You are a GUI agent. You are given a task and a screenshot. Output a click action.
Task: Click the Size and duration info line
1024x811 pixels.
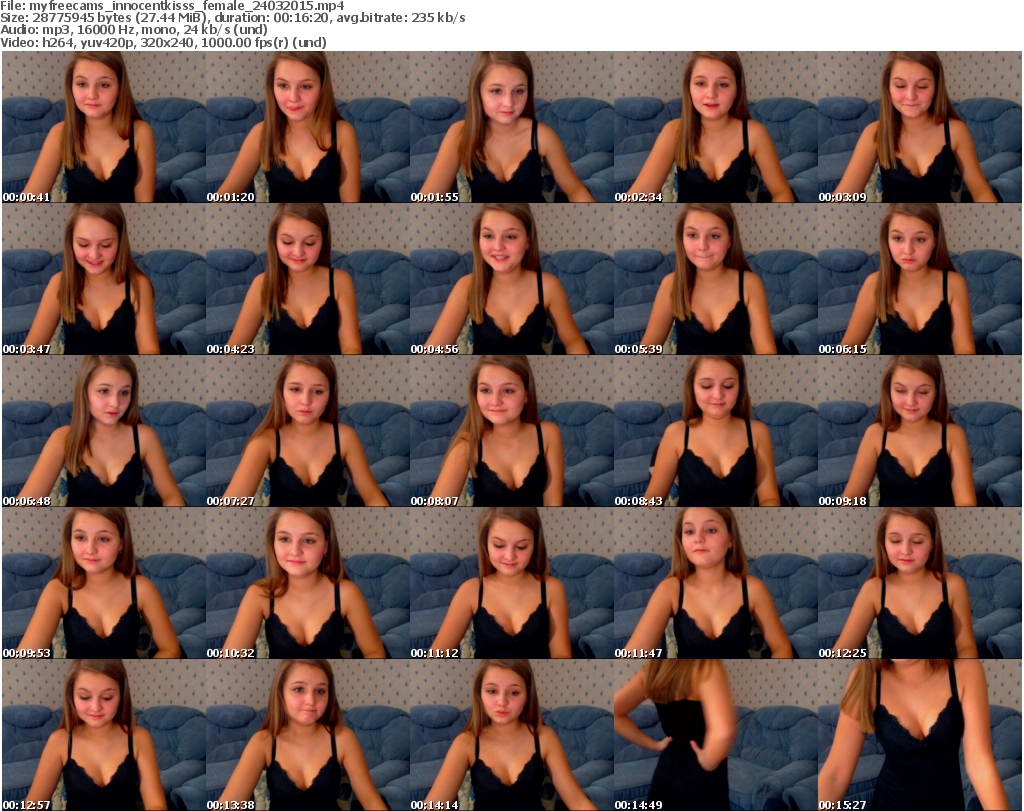tap(233, 18)
